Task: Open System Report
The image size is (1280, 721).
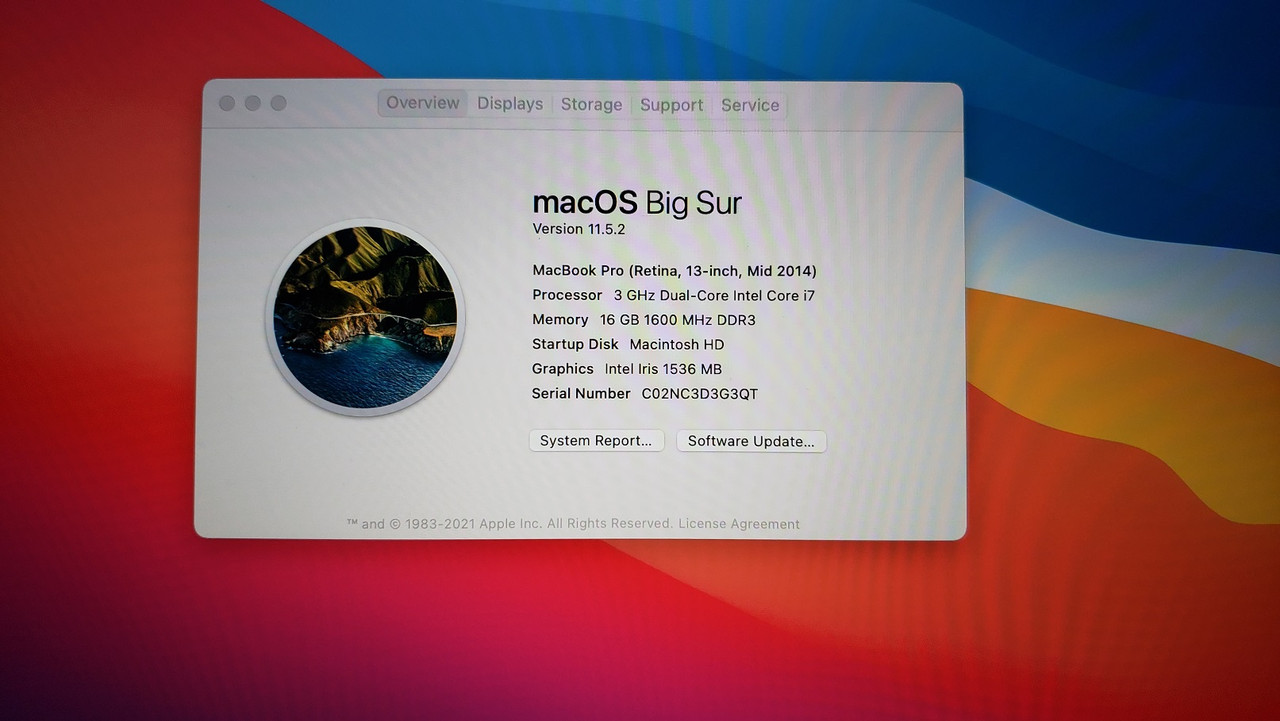Action: pyautogui.click(x=596, y=441)
